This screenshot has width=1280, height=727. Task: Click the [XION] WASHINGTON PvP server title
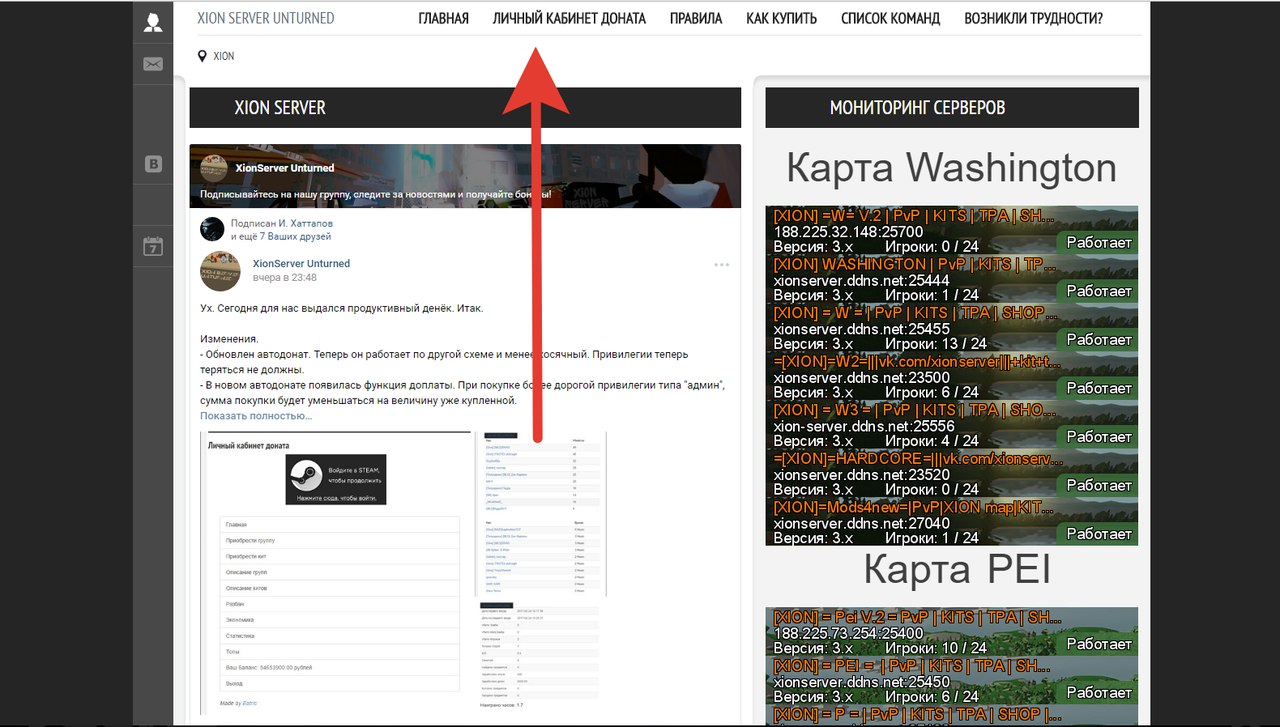[x=914, y=265]
